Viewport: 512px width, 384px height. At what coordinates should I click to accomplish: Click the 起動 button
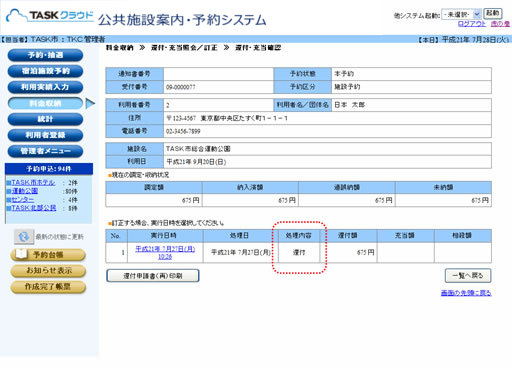(x=493, y=13)
